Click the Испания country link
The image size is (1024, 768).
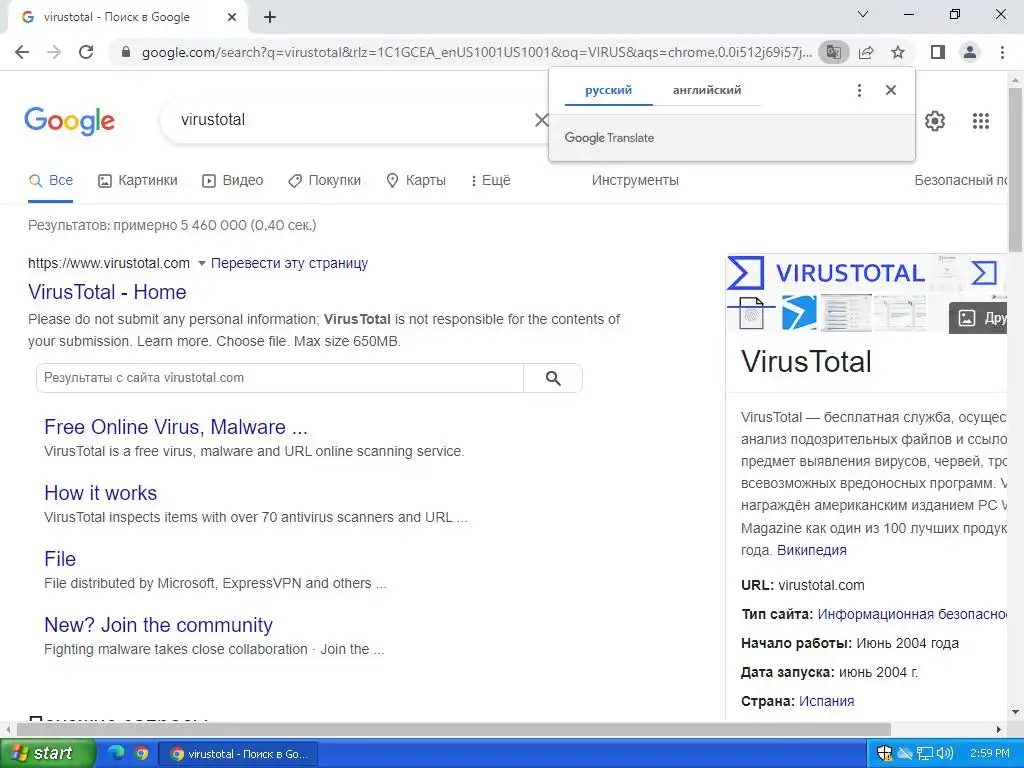pos(826,701)
